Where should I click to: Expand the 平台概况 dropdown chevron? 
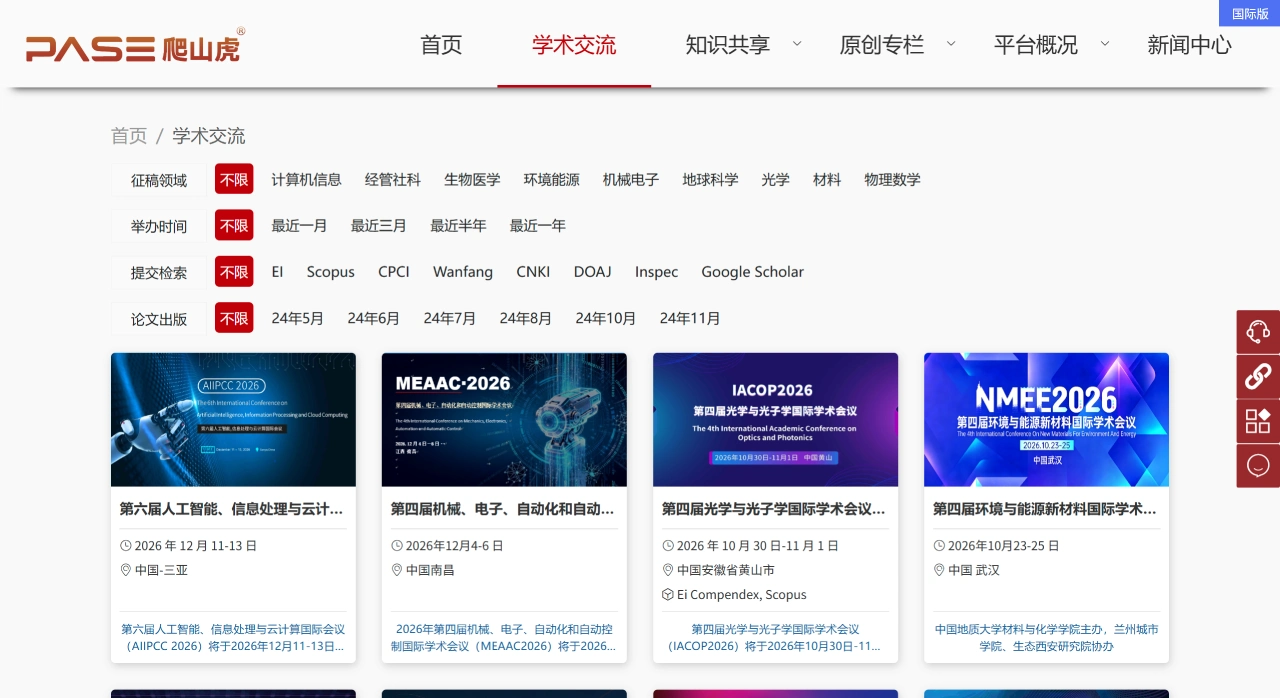(1105, 43)
